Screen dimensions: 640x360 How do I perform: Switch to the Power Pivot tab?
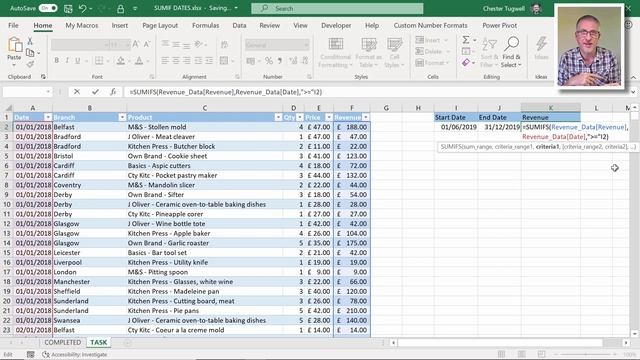click(x=499, y=25)
